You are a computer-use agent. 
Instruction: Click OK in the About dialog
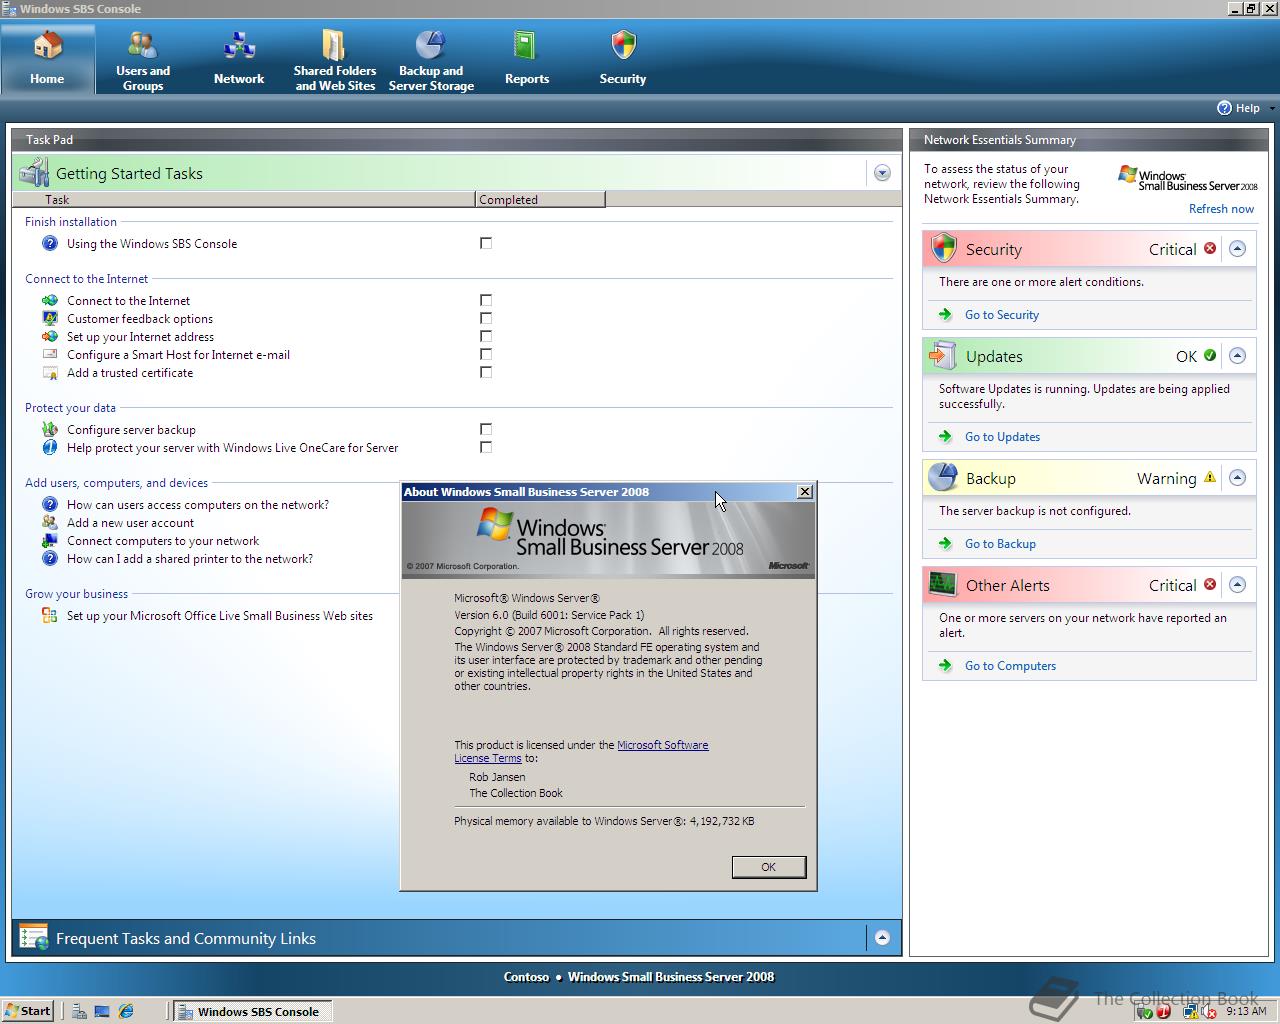(x=768, y=867)
